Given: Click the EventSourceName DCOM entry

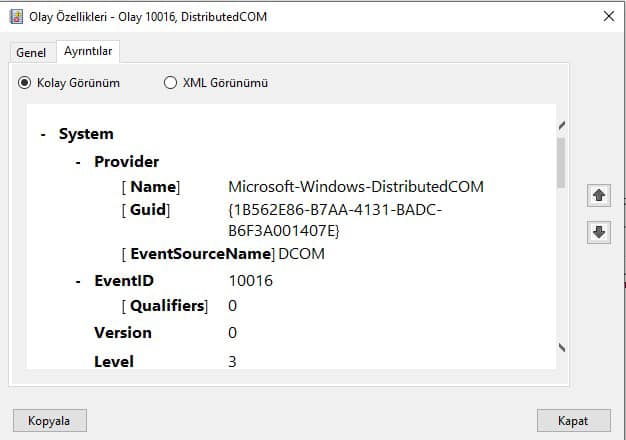Looking at the screenshot, I should coord(223,254).
